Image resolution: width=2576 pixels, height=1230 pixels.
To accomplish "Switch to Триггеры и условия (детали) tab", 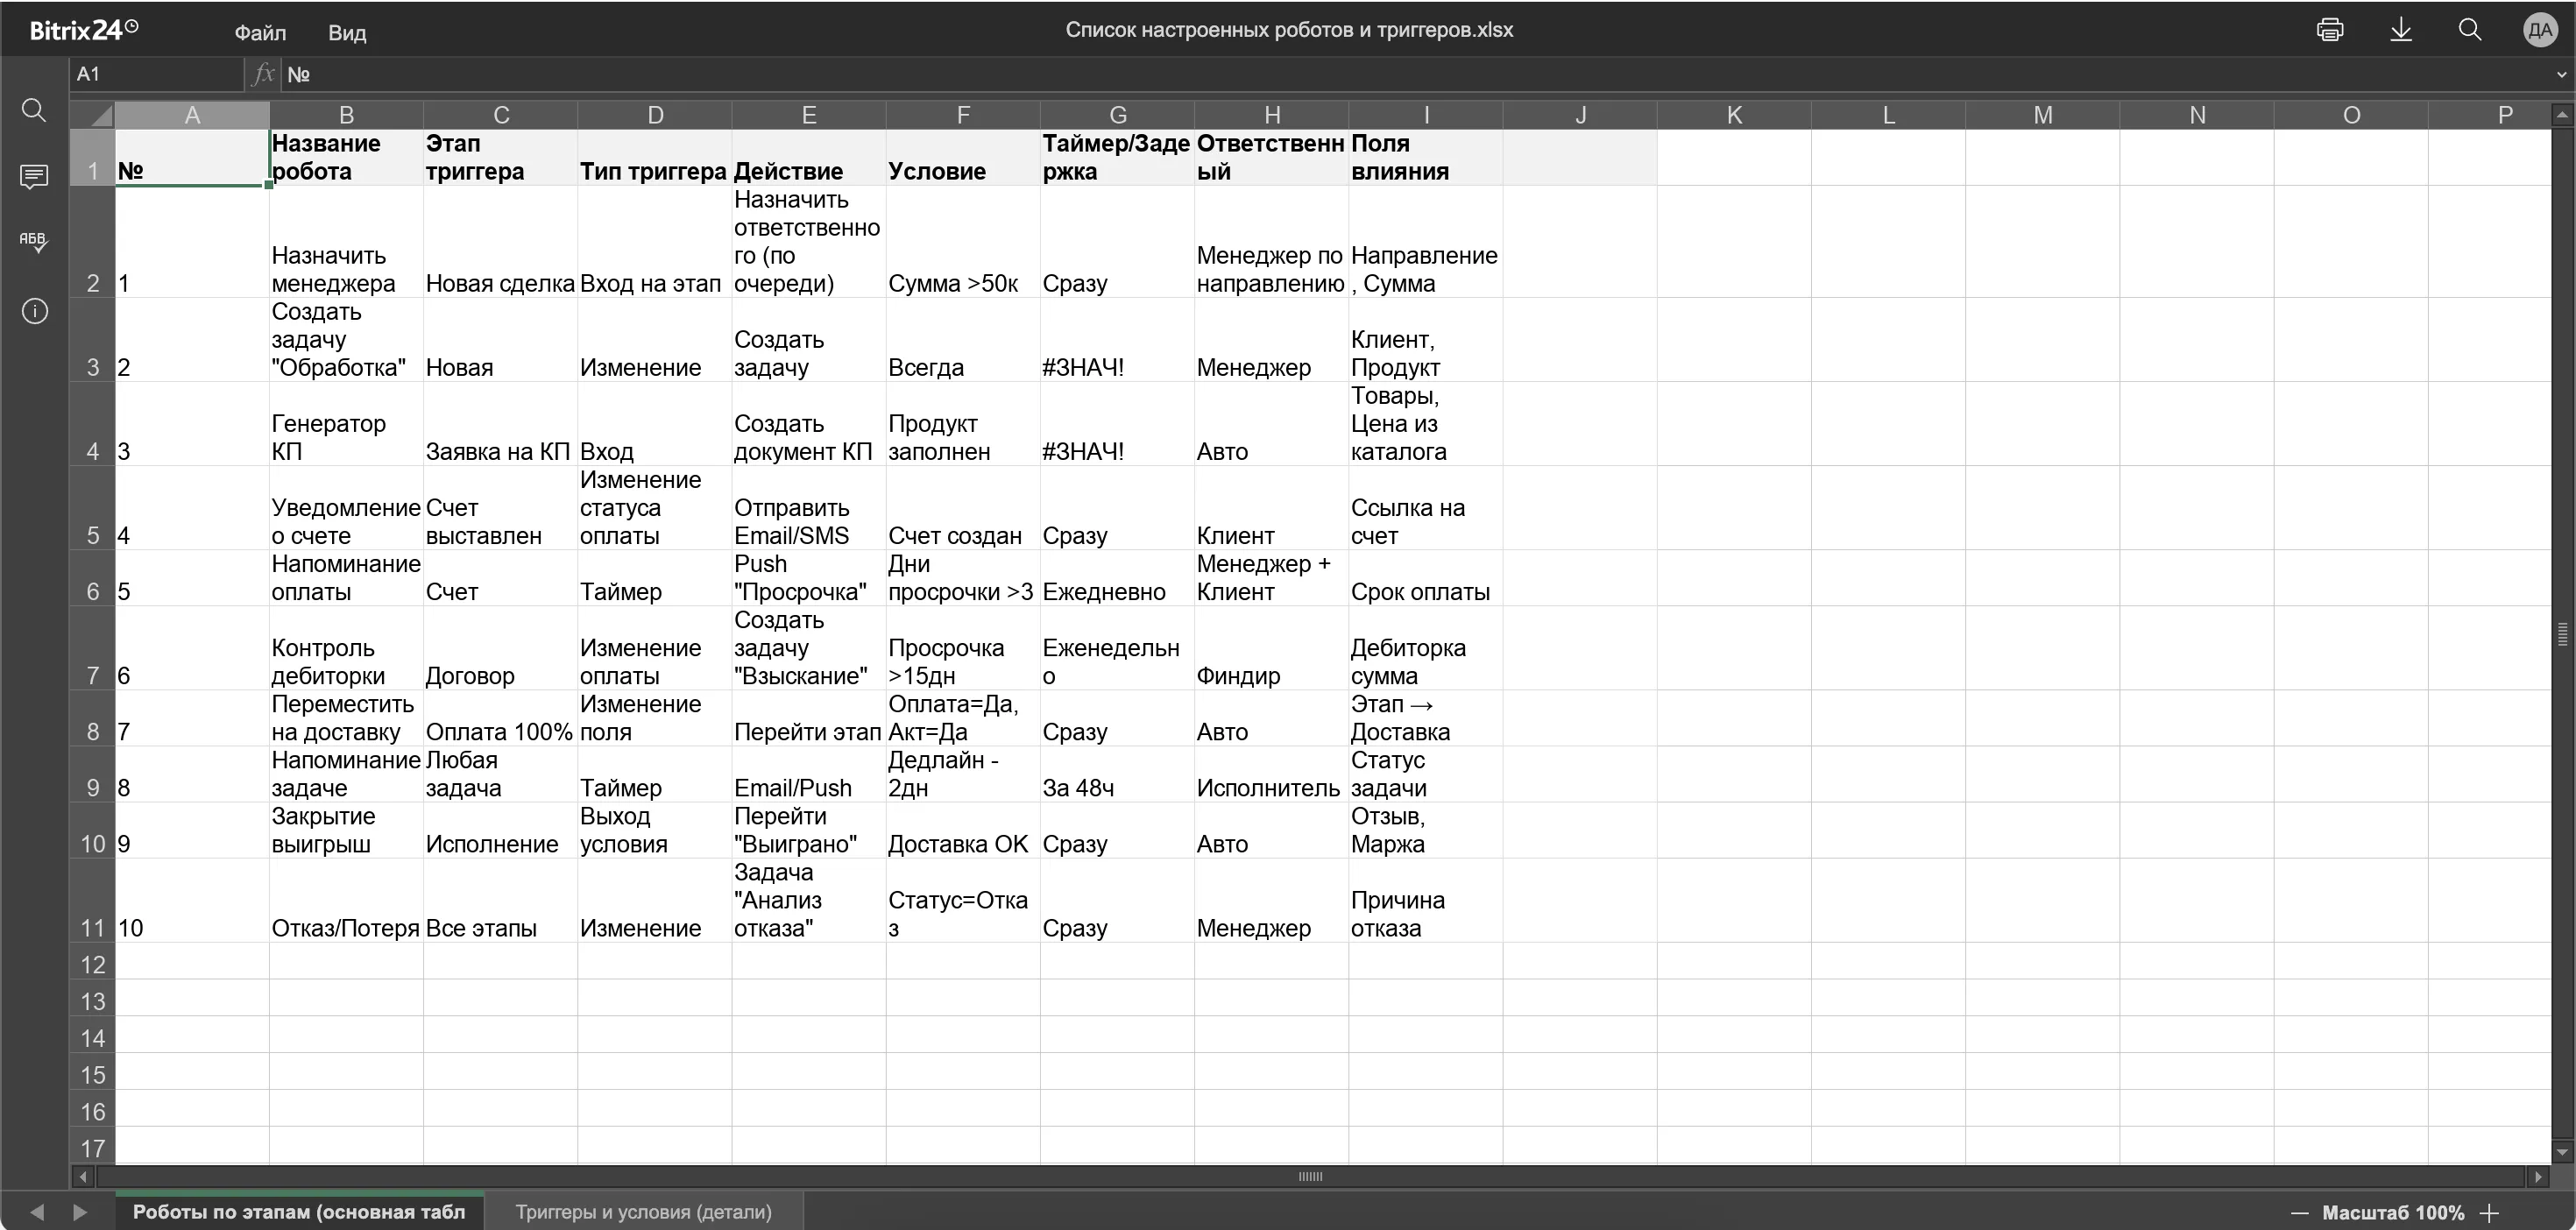I will (x=644, y=1211).
